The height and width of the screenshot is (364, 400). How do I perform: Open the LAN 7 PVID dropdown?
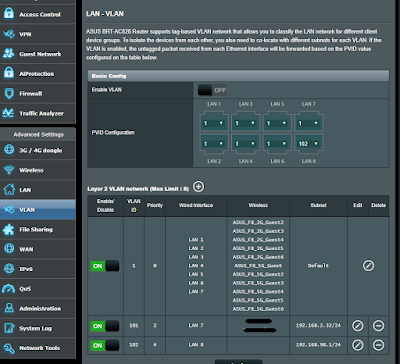coord(308,123)
